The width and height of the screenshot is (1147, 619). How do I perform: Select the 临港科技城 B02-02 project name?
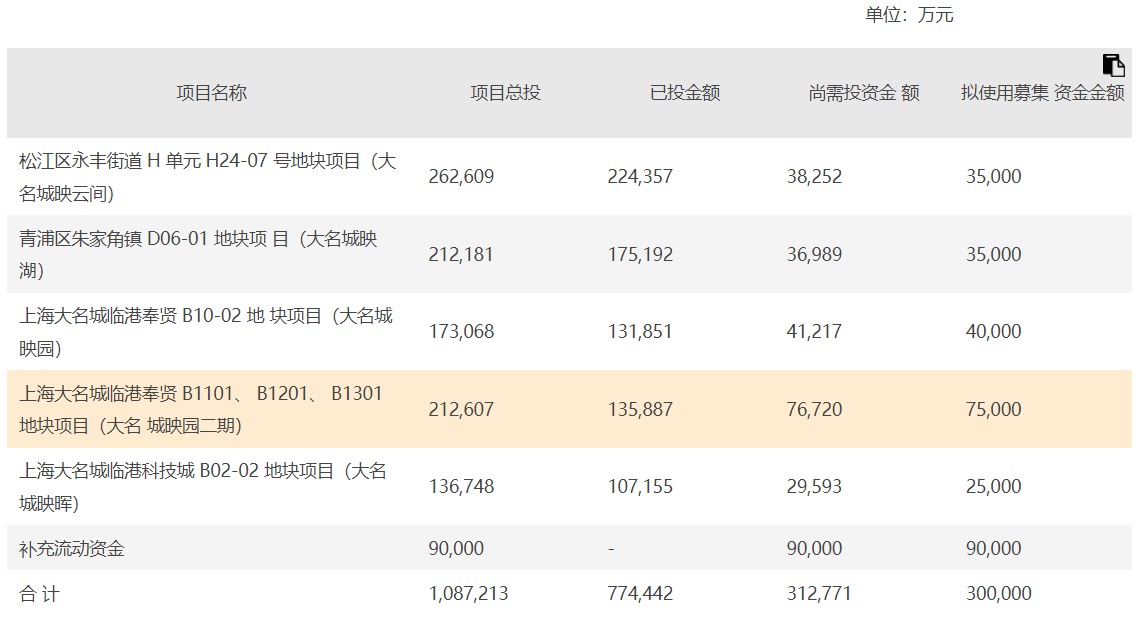(203, 486)
